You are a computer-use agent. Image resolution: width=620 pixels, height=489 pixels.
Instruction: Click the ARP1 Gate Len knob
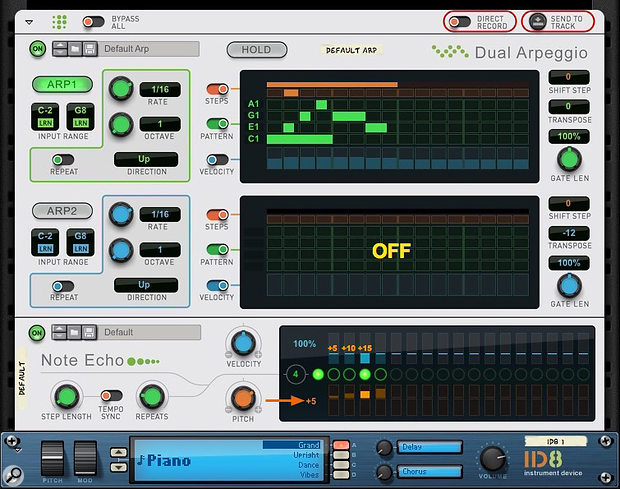tap(569, 159)
